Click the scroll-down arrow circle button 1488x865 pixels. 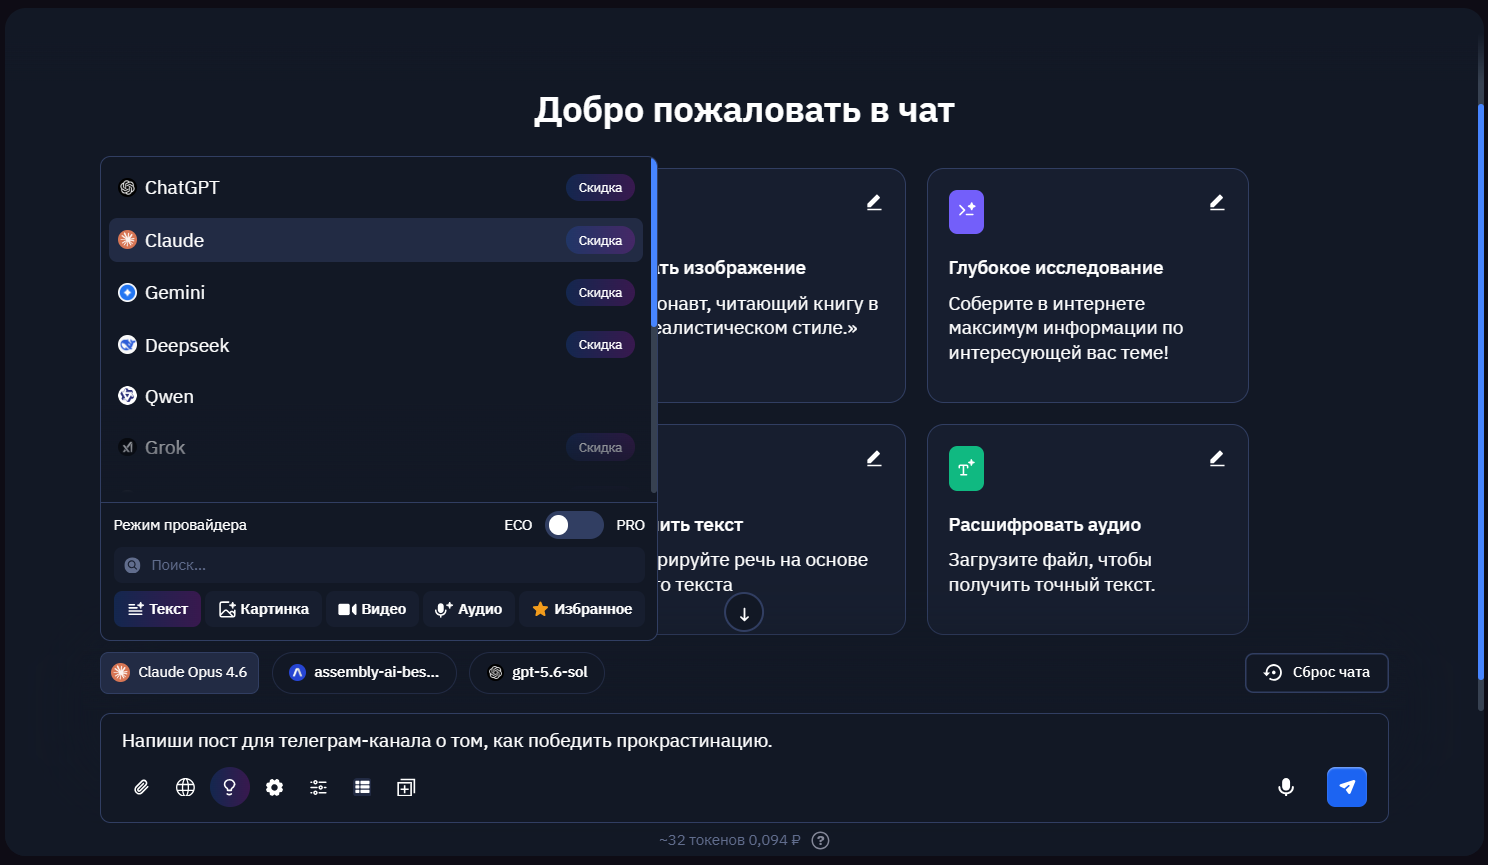(744, 613)
